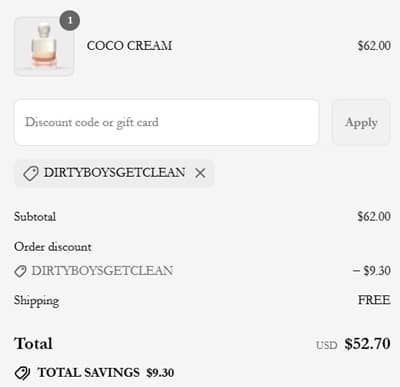400x387 pixels.
Task: Click the DIRTYBOYSGETCLEAN discount chip label
Action: (114, 173)
